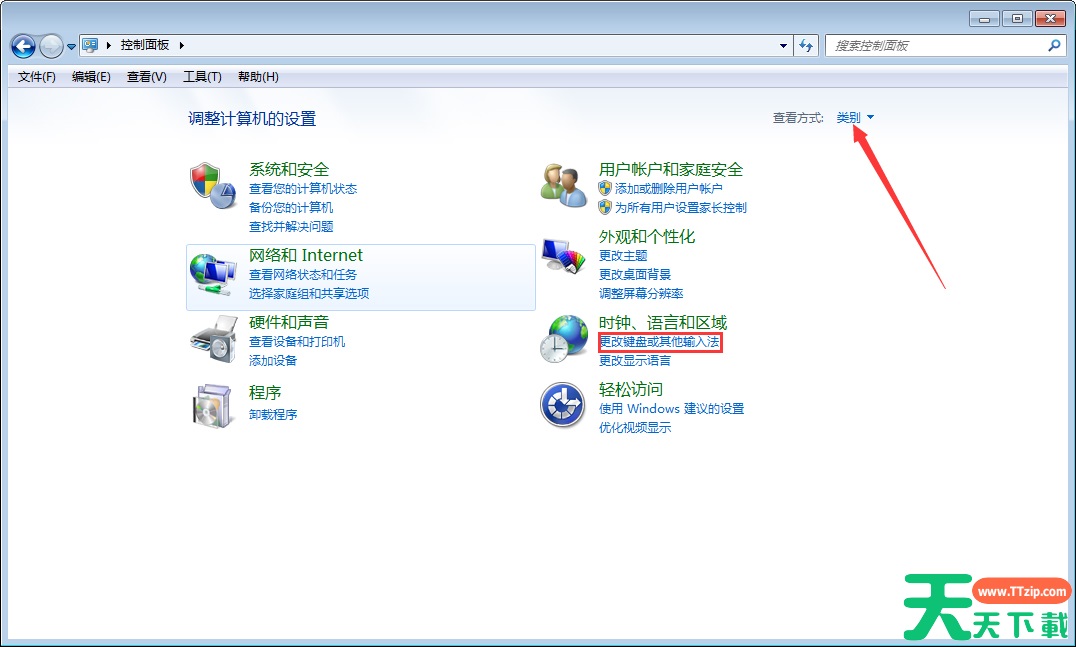Viewport: 1076px width, 647px height.
Task: Open 时钟、语言和区域 heading
Action: coord(663,322)
